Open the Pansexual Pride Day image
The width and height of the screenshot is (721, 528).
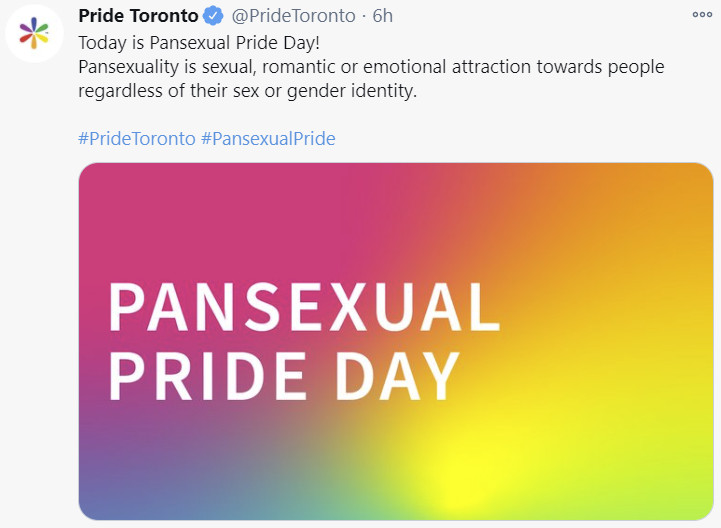tap(396, 341)
